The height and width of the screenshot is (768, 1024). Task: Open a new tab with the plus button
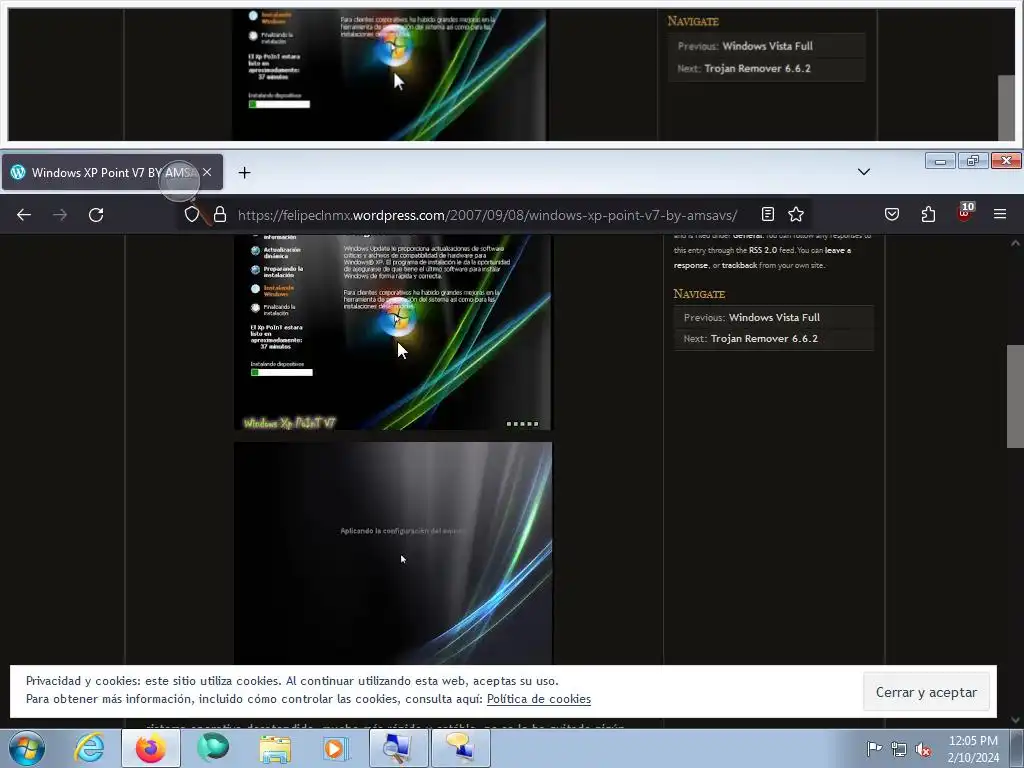pos(244,172)
